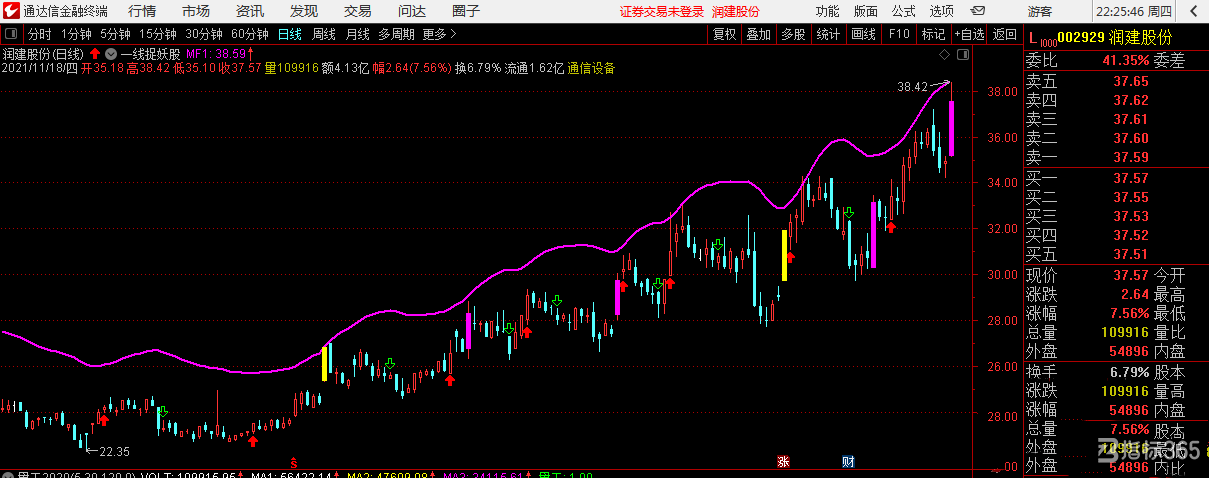Switch to the 分时 period tab

click(39, 34)
